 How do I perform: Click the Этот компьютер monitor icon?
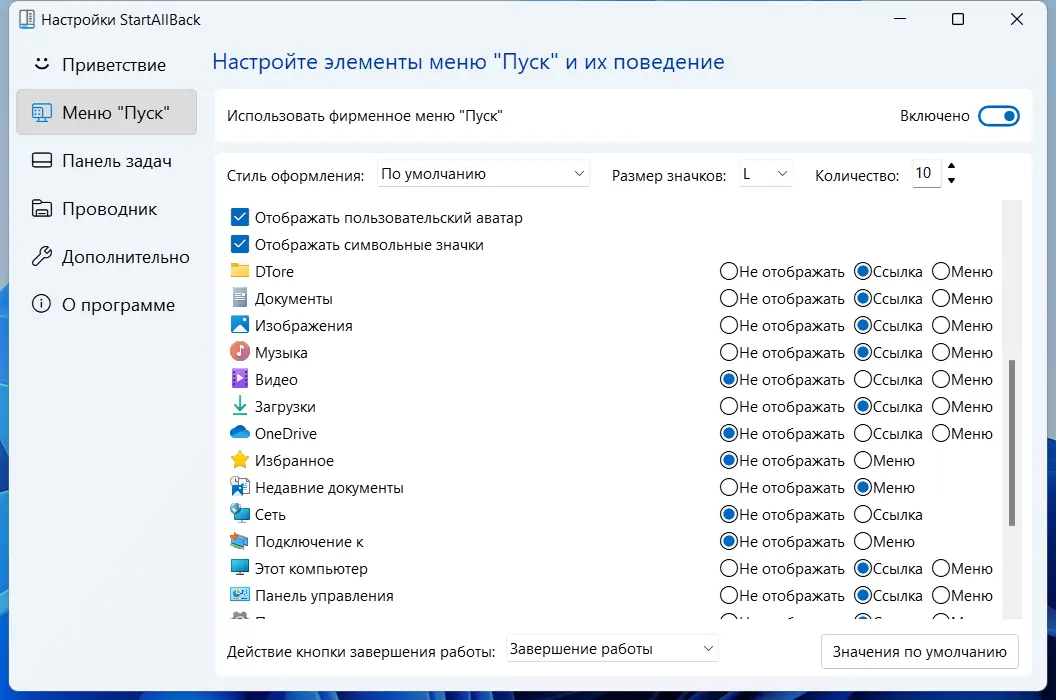point(240,568)
